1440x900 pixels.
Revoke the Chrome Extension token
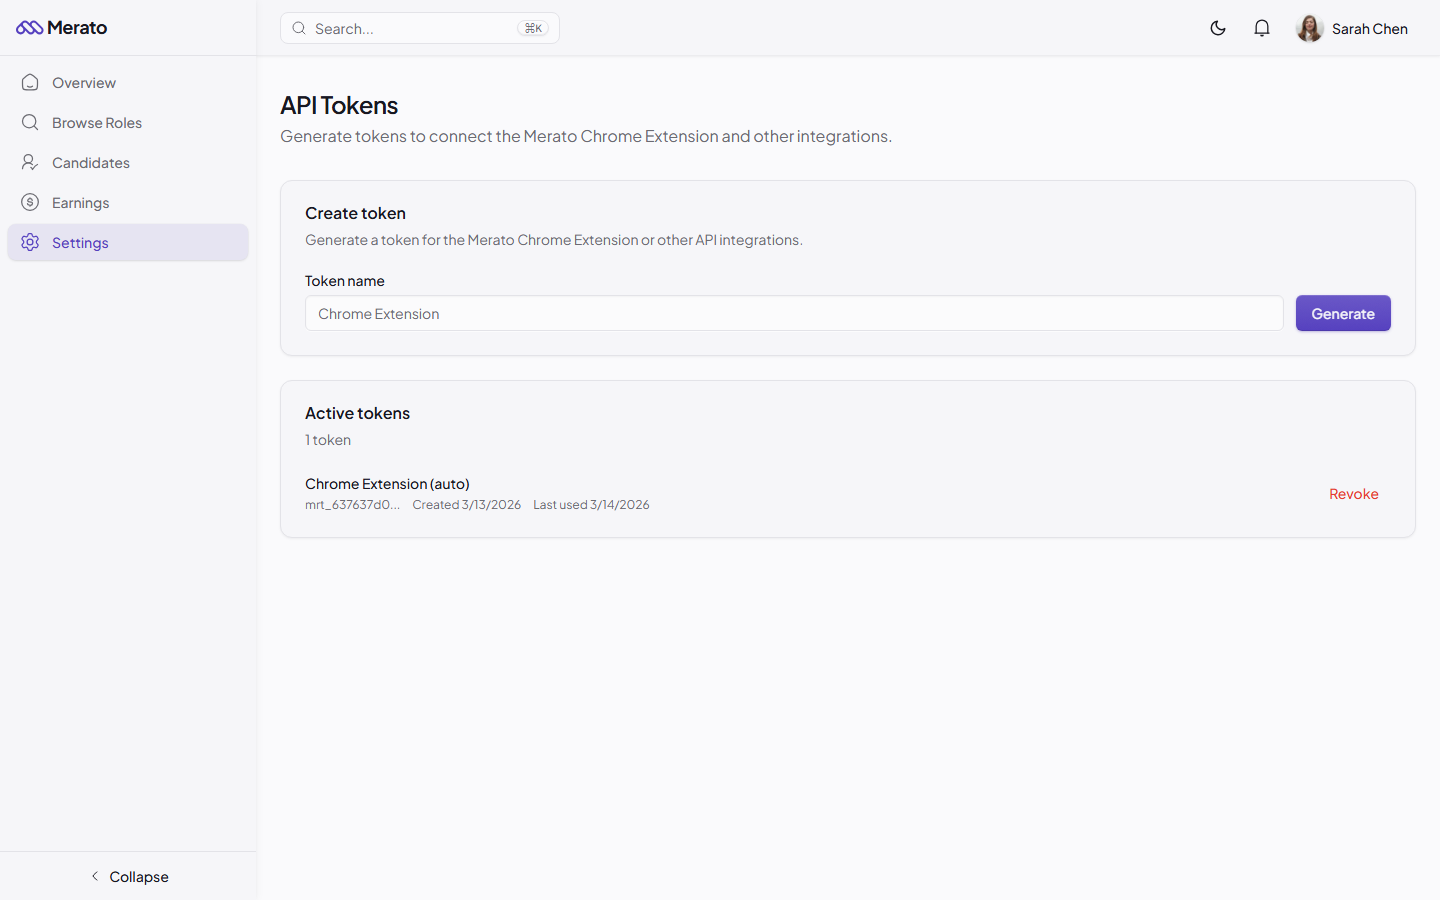[x=1354, y=493]
